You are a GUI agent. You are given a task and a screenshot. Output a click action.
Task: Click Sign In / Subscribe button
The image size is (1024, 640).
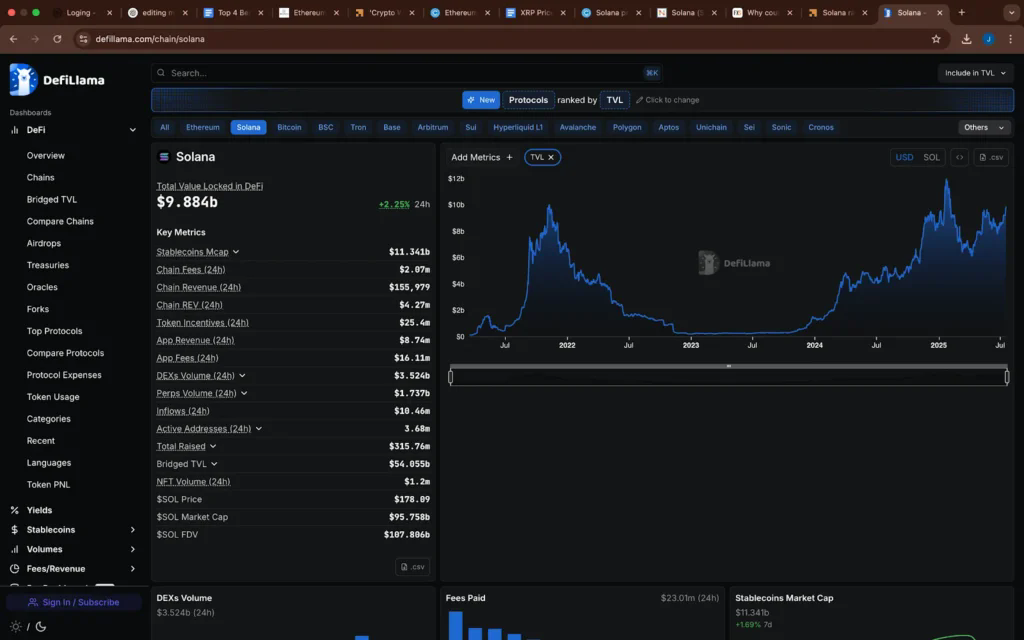(x=74, y=602)
